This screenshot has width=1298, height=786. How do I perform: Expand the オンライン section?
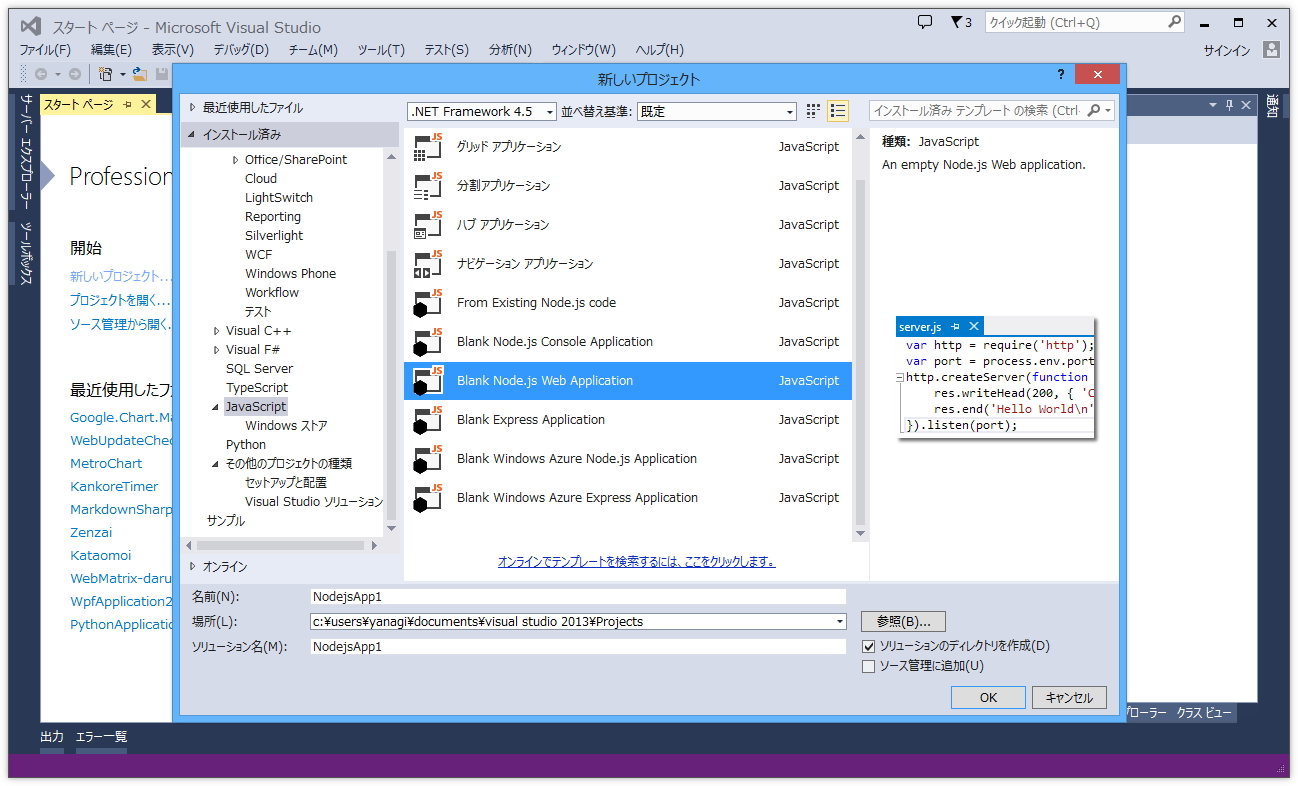(193, 567)
